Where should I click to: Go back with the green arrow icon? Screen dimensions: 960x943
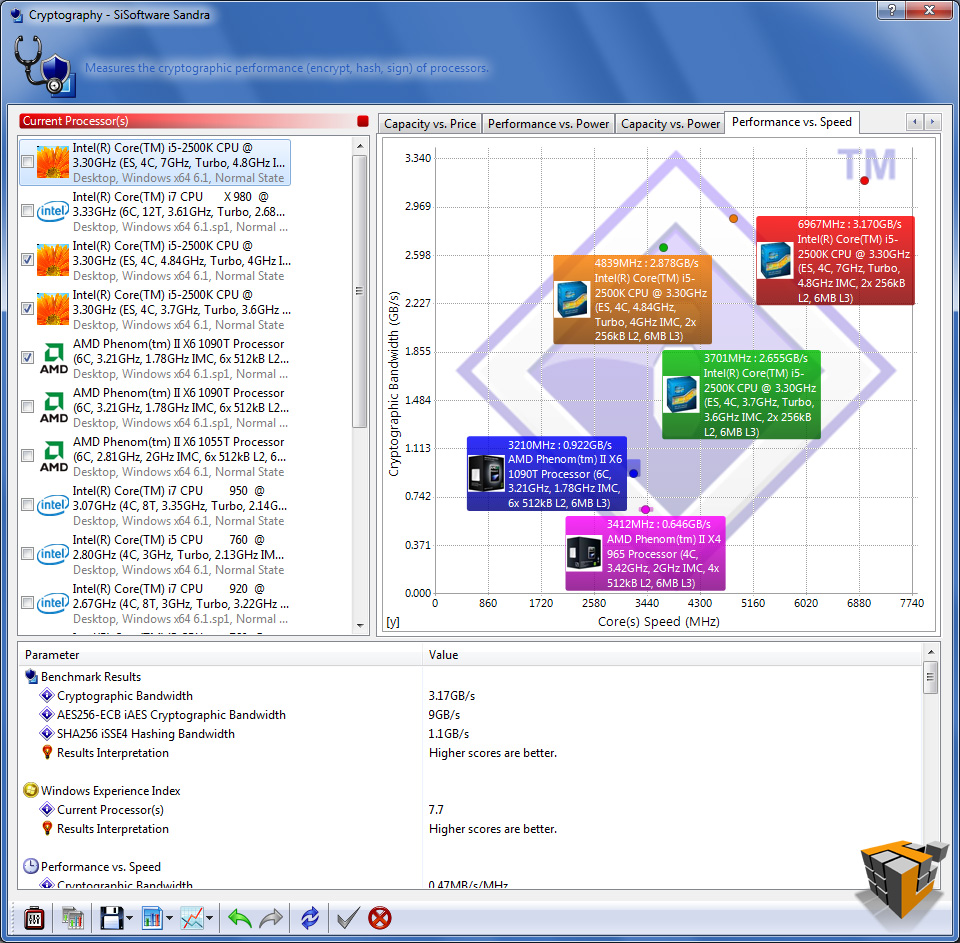(x=239, y=918)
